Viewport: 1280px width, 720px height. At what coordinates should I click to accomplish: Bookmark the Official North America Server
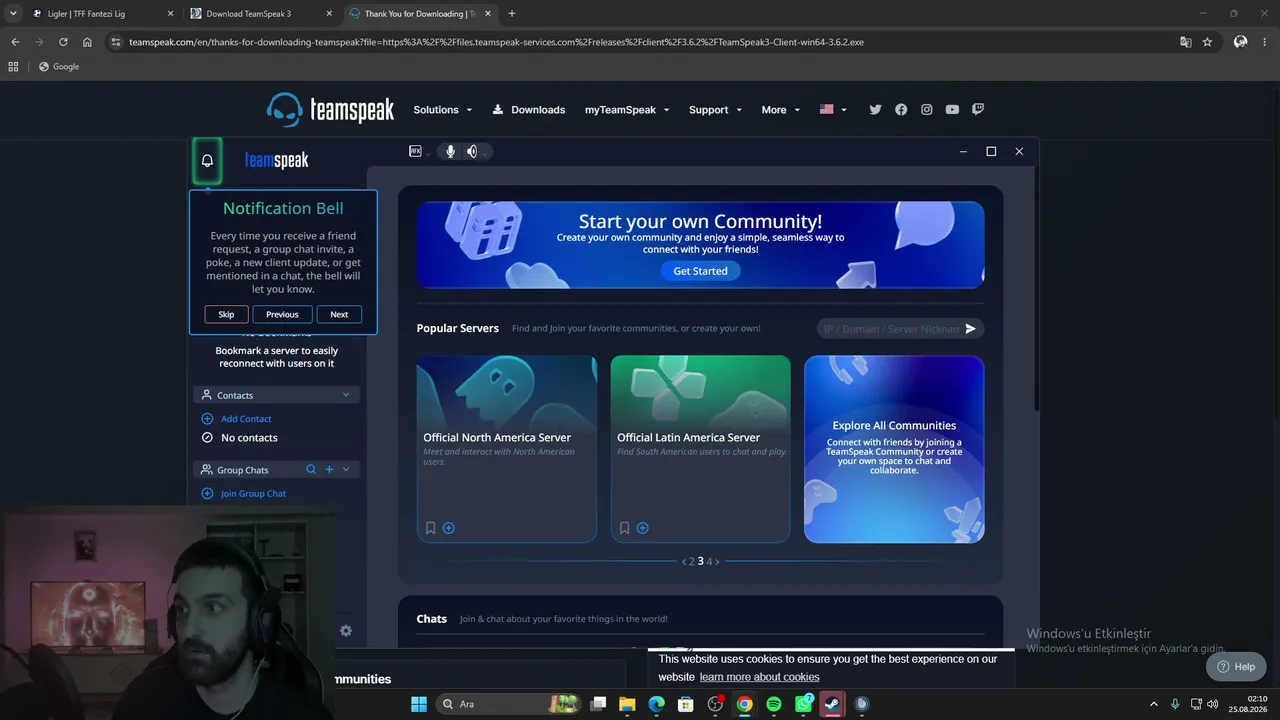click(431, 528)
